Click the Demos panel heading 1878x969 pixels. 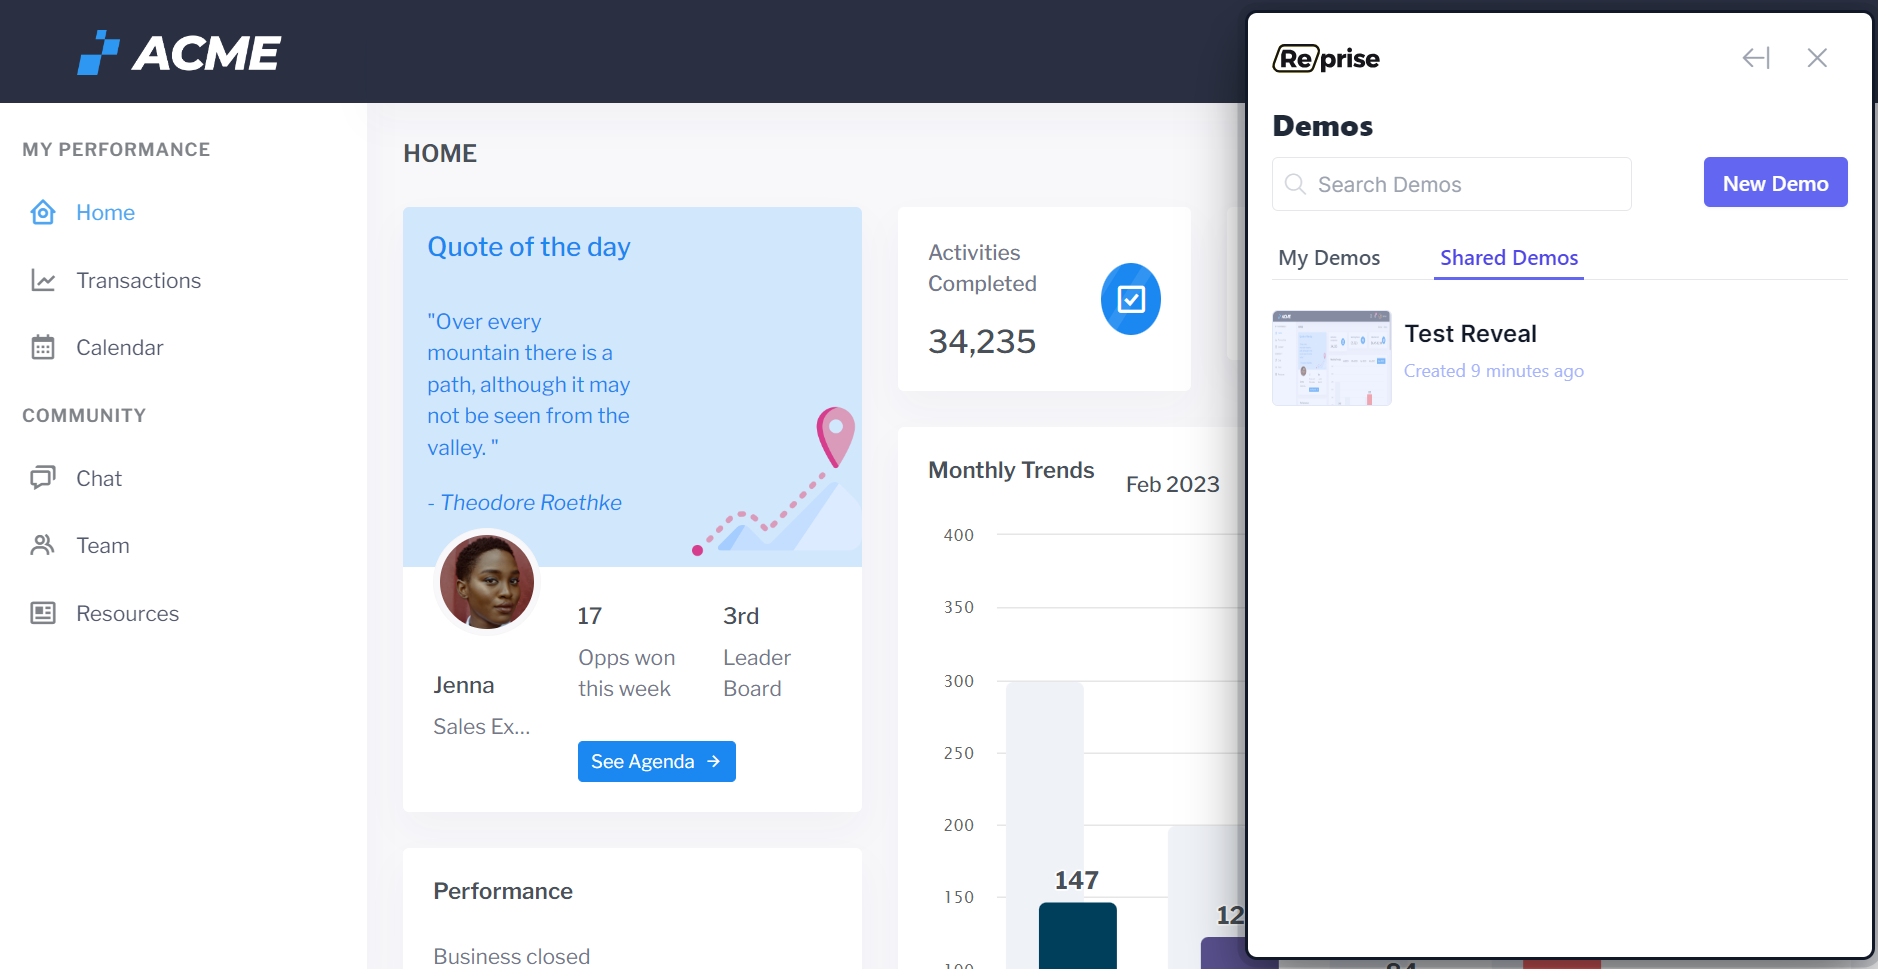tap(1322, 126)
